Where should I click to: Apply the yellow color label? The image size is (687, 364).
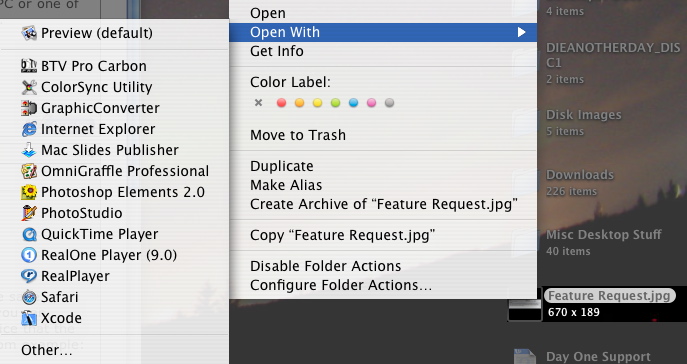click(317, 103)
